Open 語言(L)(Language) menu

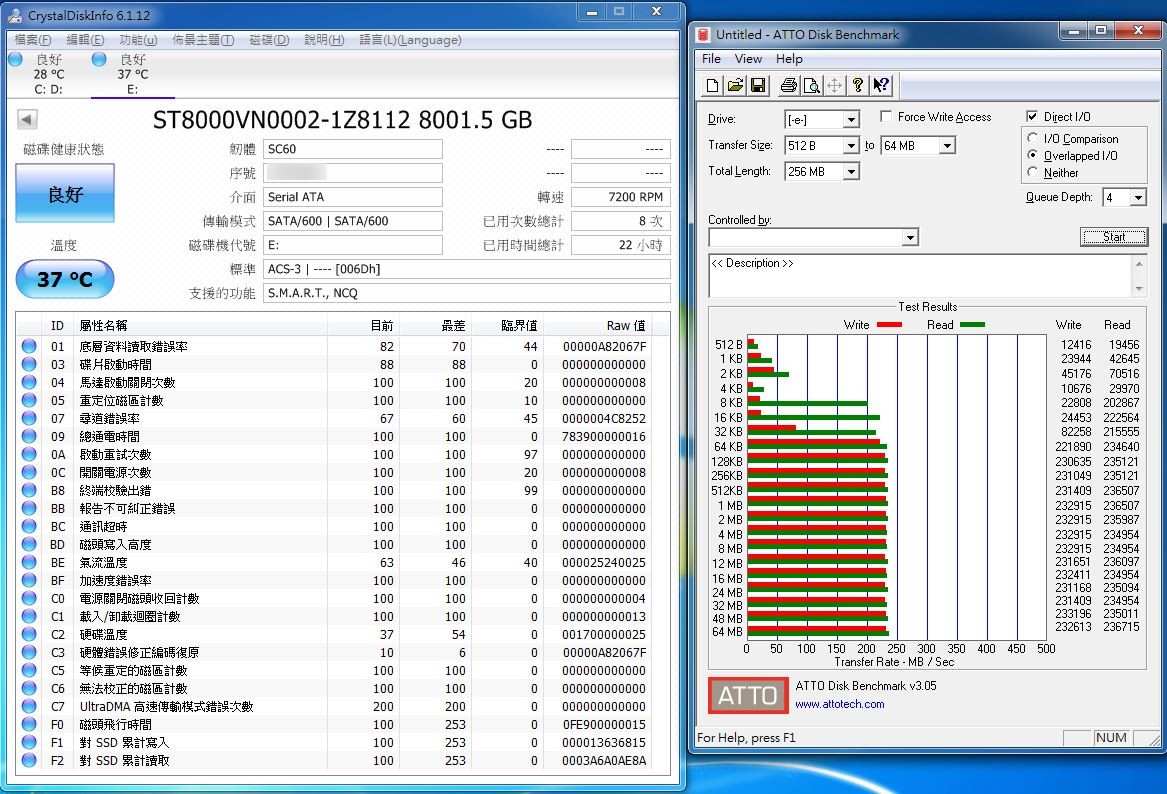410,40
